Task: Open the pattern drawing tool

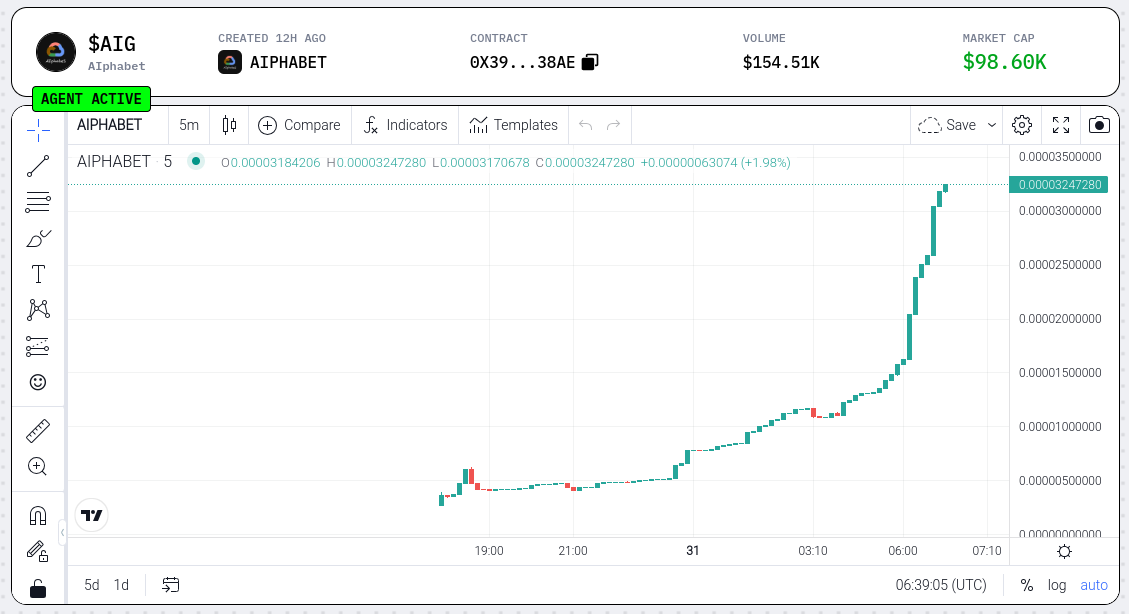Action: (38, 310)
